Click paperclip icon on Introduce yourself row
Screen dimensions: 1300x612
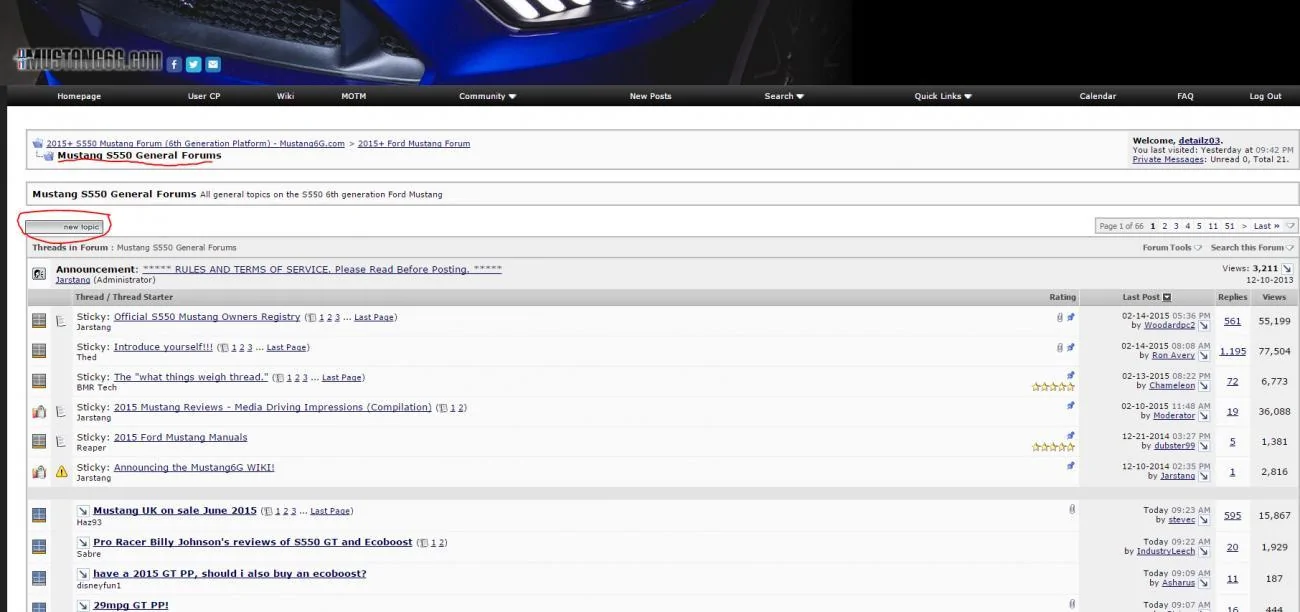(x=1060, y=347)
